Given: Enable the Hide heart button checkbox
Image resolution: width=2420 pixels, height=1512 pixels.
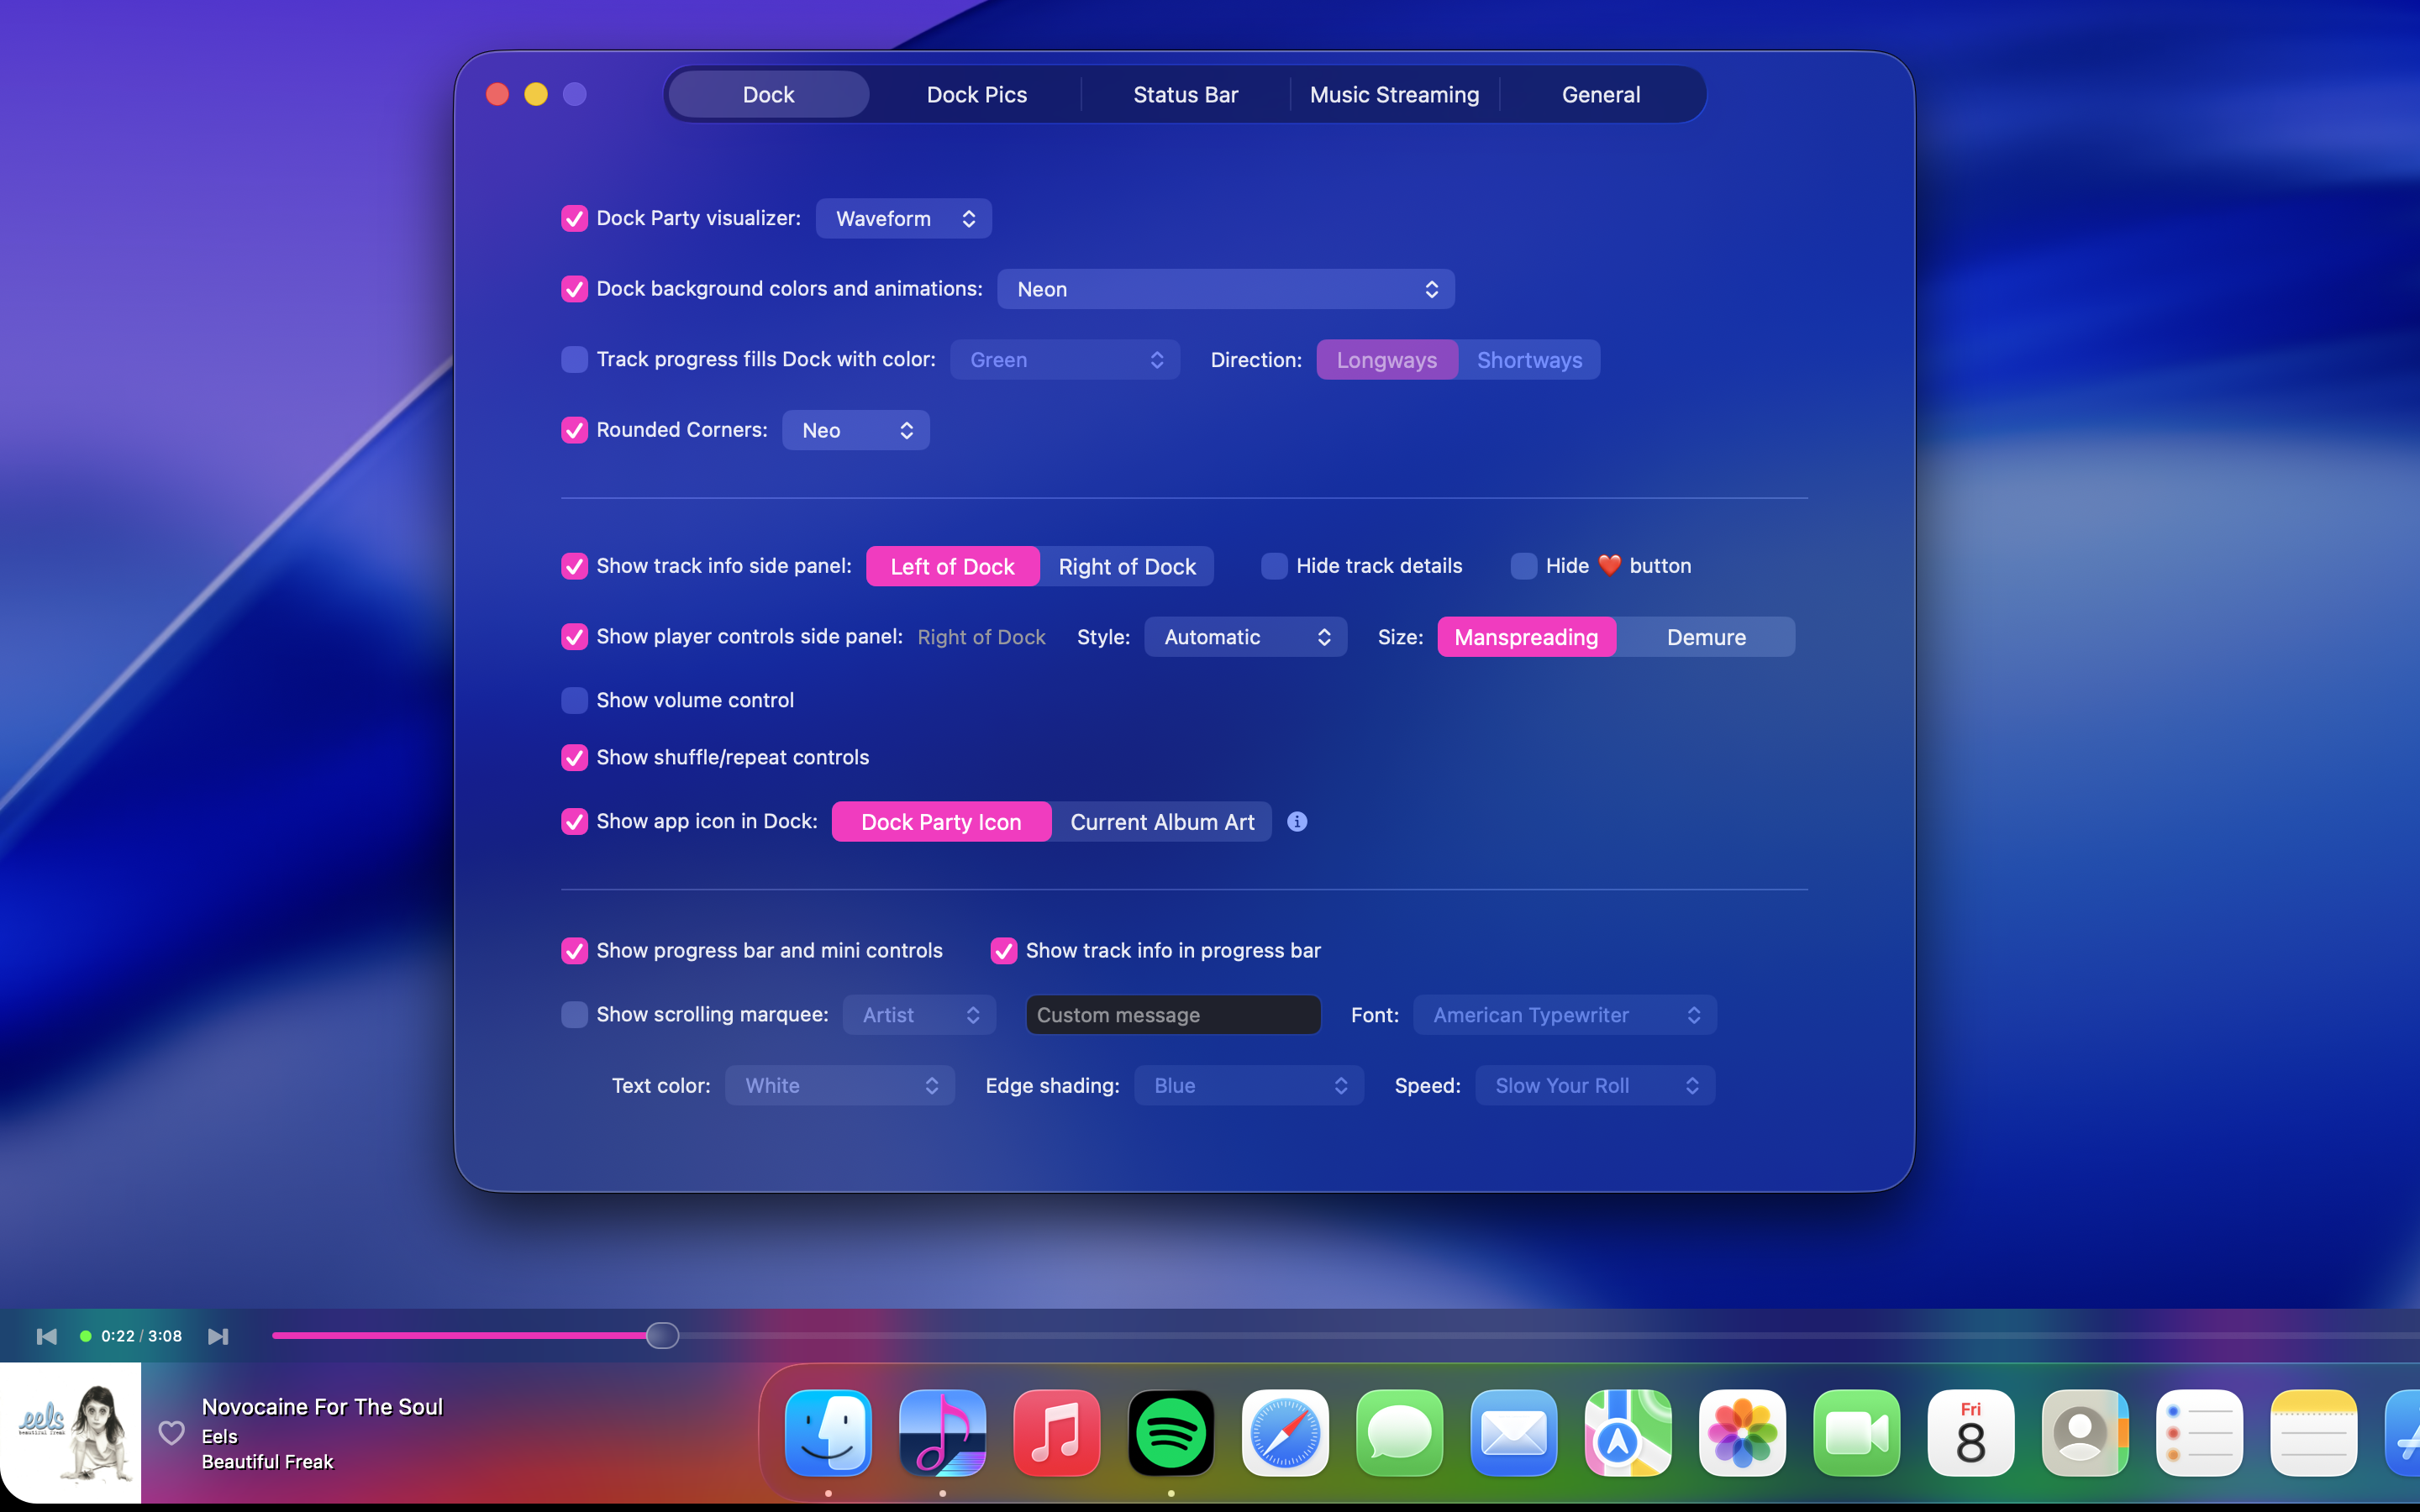Looking at the screenshot, I should click(1523, 566).
